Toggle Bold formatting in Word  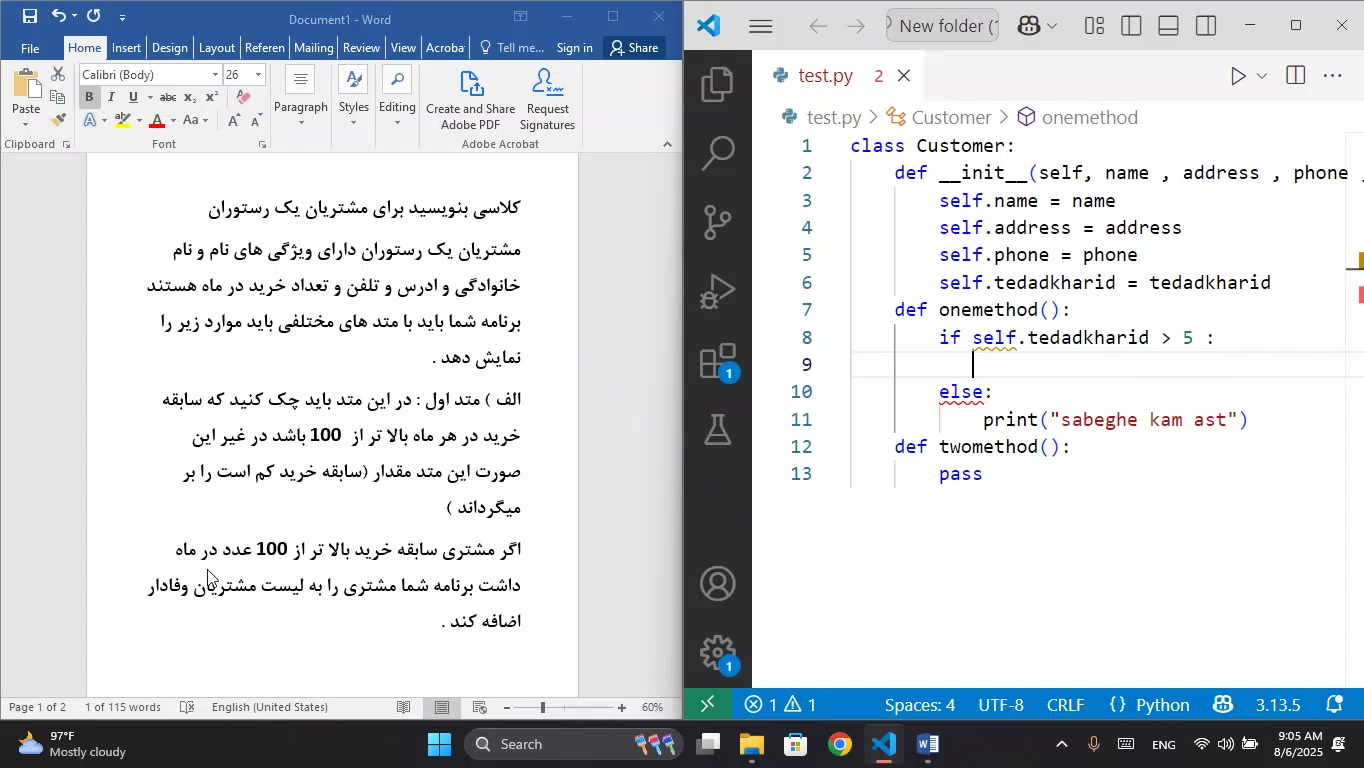tap(89, 97)
